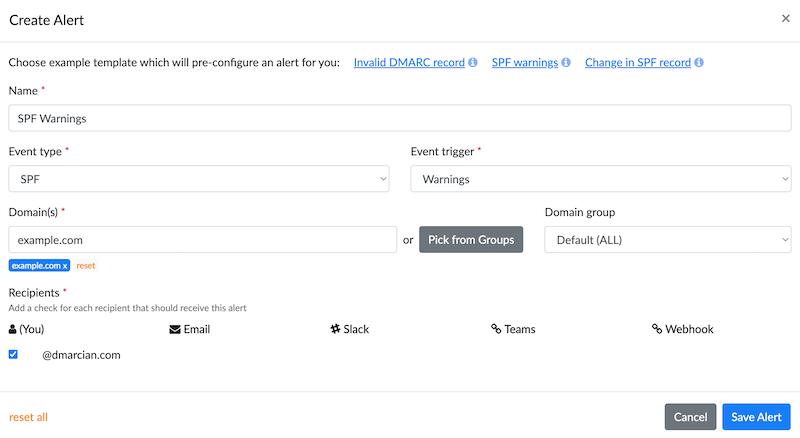The height and width of the screenshot is (438, 800).
Task: Open the Event trigger dropdown showing Warnings
Action: point(601,179)
